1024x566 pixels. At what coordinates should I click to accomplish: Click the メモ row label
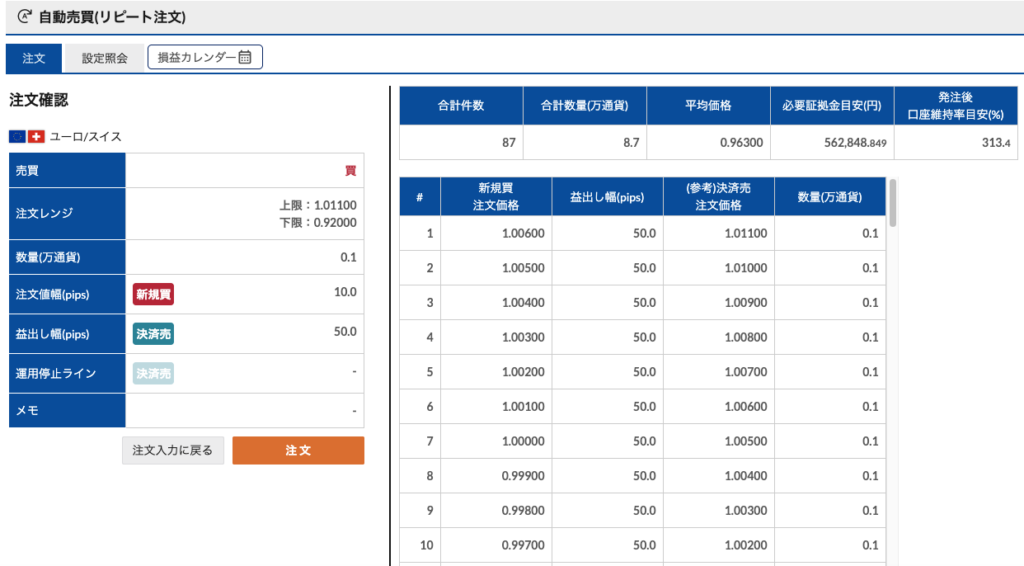click(27, 411)
